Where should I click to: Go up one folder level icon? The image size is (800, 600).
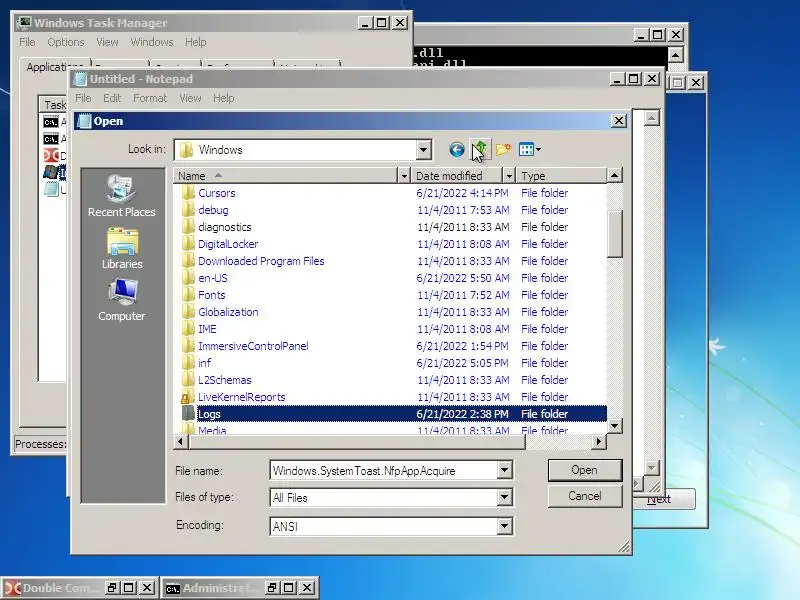480,149
